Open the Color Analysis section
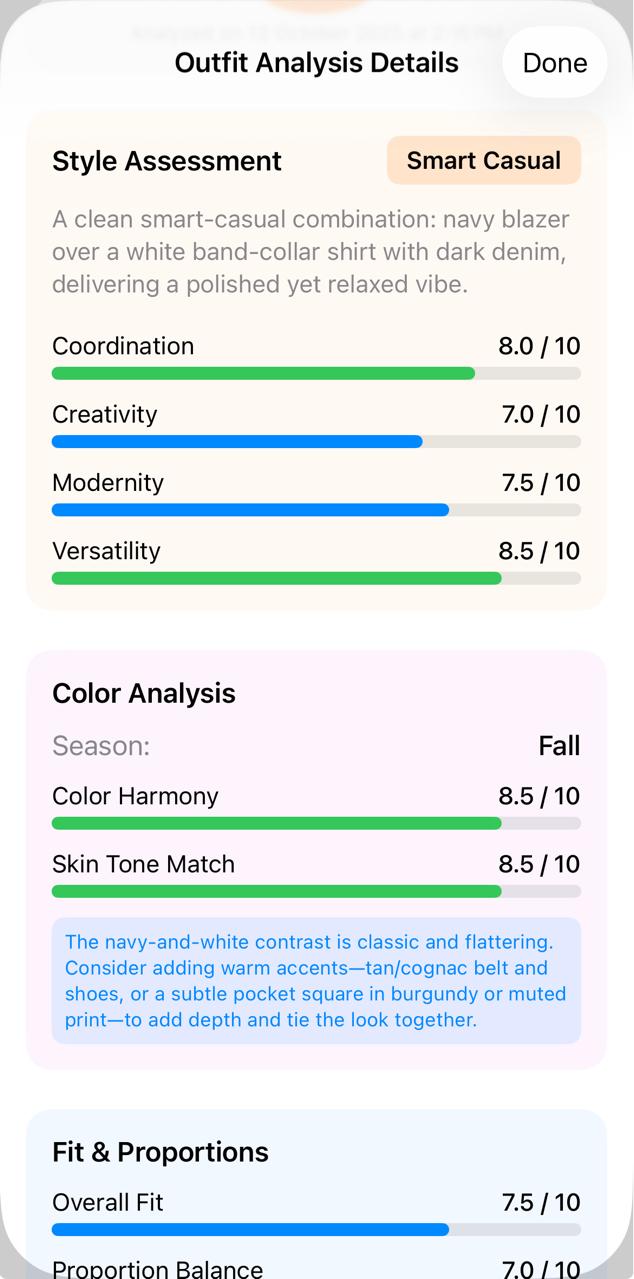Screen dimensions: 634x1279 (x=144, y=692)
